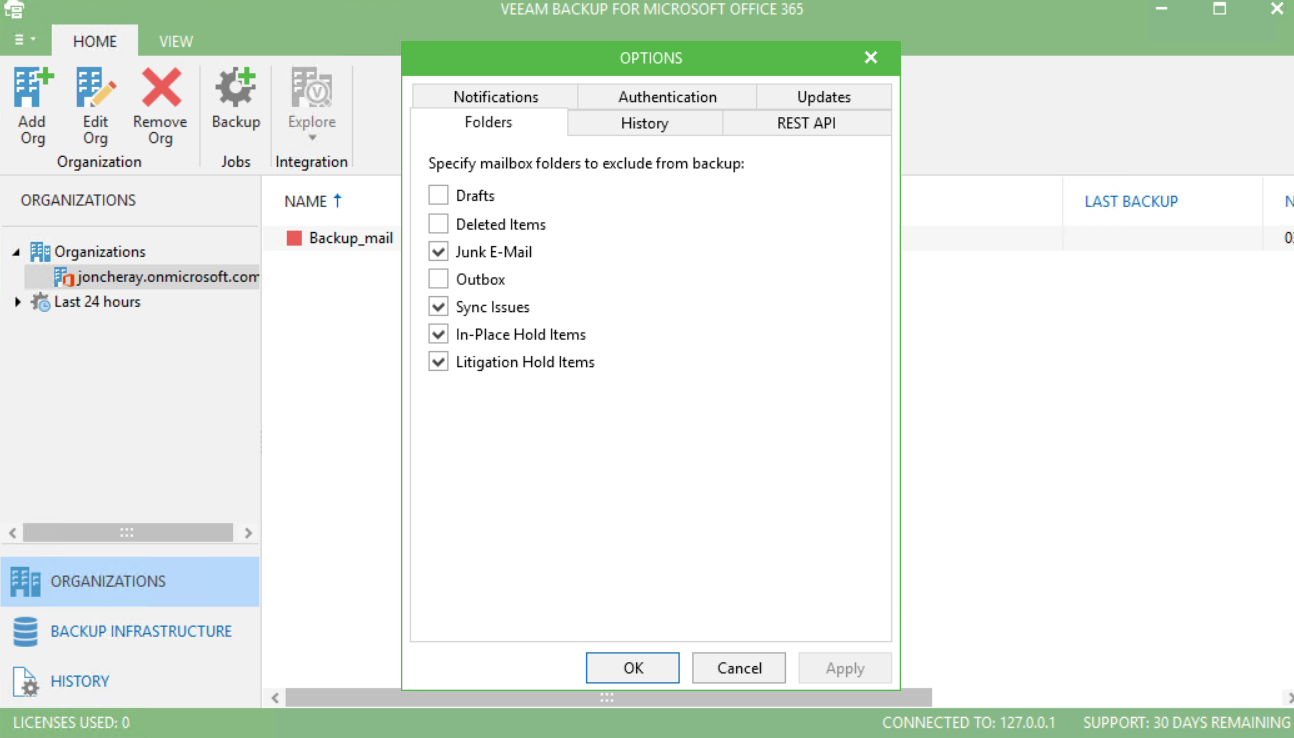Open the BACKUP INFRASTRUCTURE view
Viewport: 1294px width, 738px height.
coord(130,631)
